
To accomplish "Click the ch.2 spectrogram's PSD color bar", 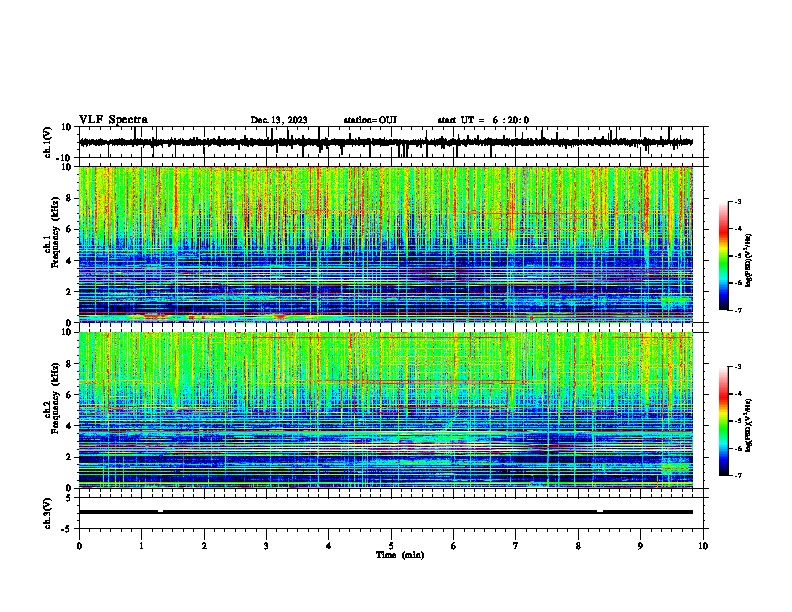I will click(724, 421).
